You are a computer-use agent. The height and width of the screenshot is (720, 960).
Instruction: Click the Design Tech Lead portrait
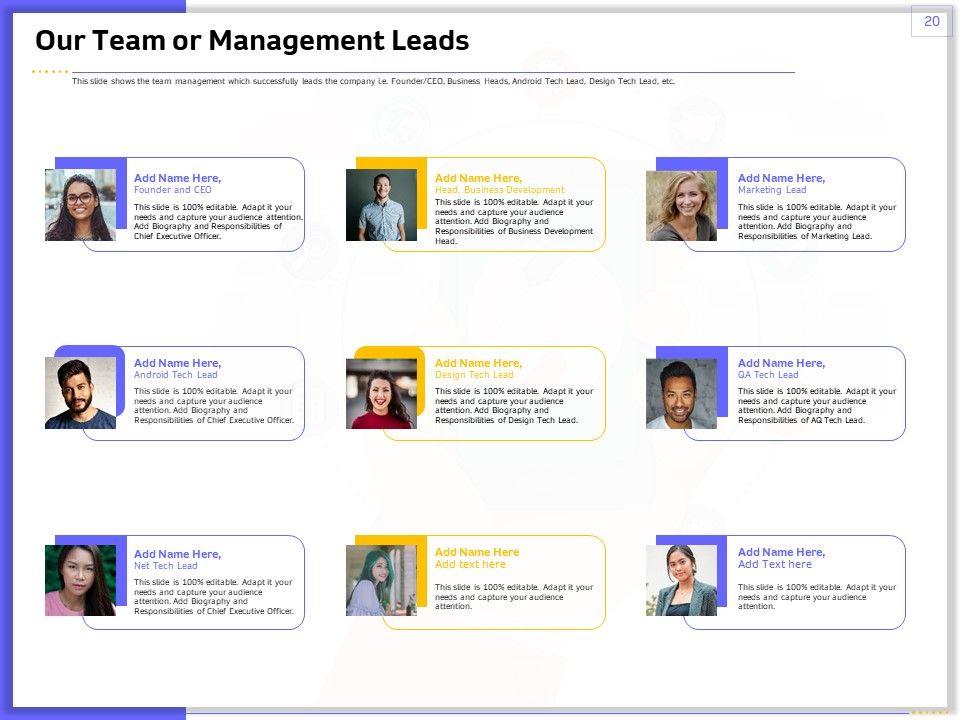(381, 393)
